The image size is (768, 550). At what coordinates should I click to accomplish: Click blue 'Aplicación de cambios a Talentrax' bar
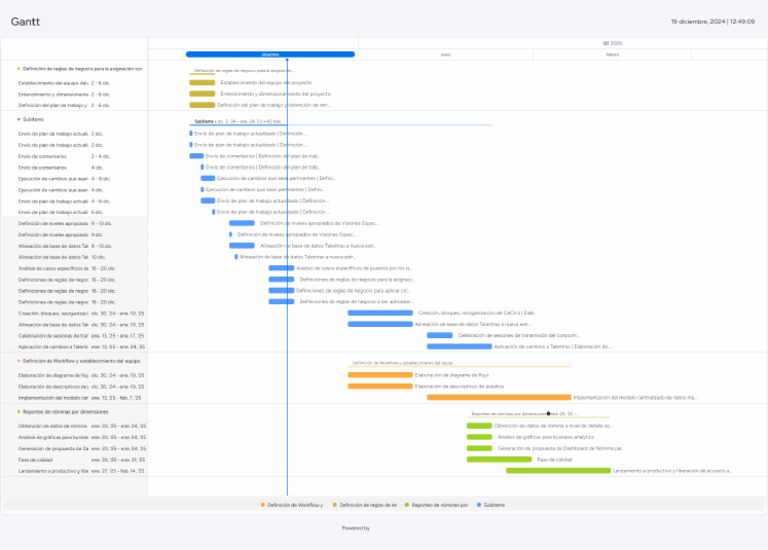[459, 346]
